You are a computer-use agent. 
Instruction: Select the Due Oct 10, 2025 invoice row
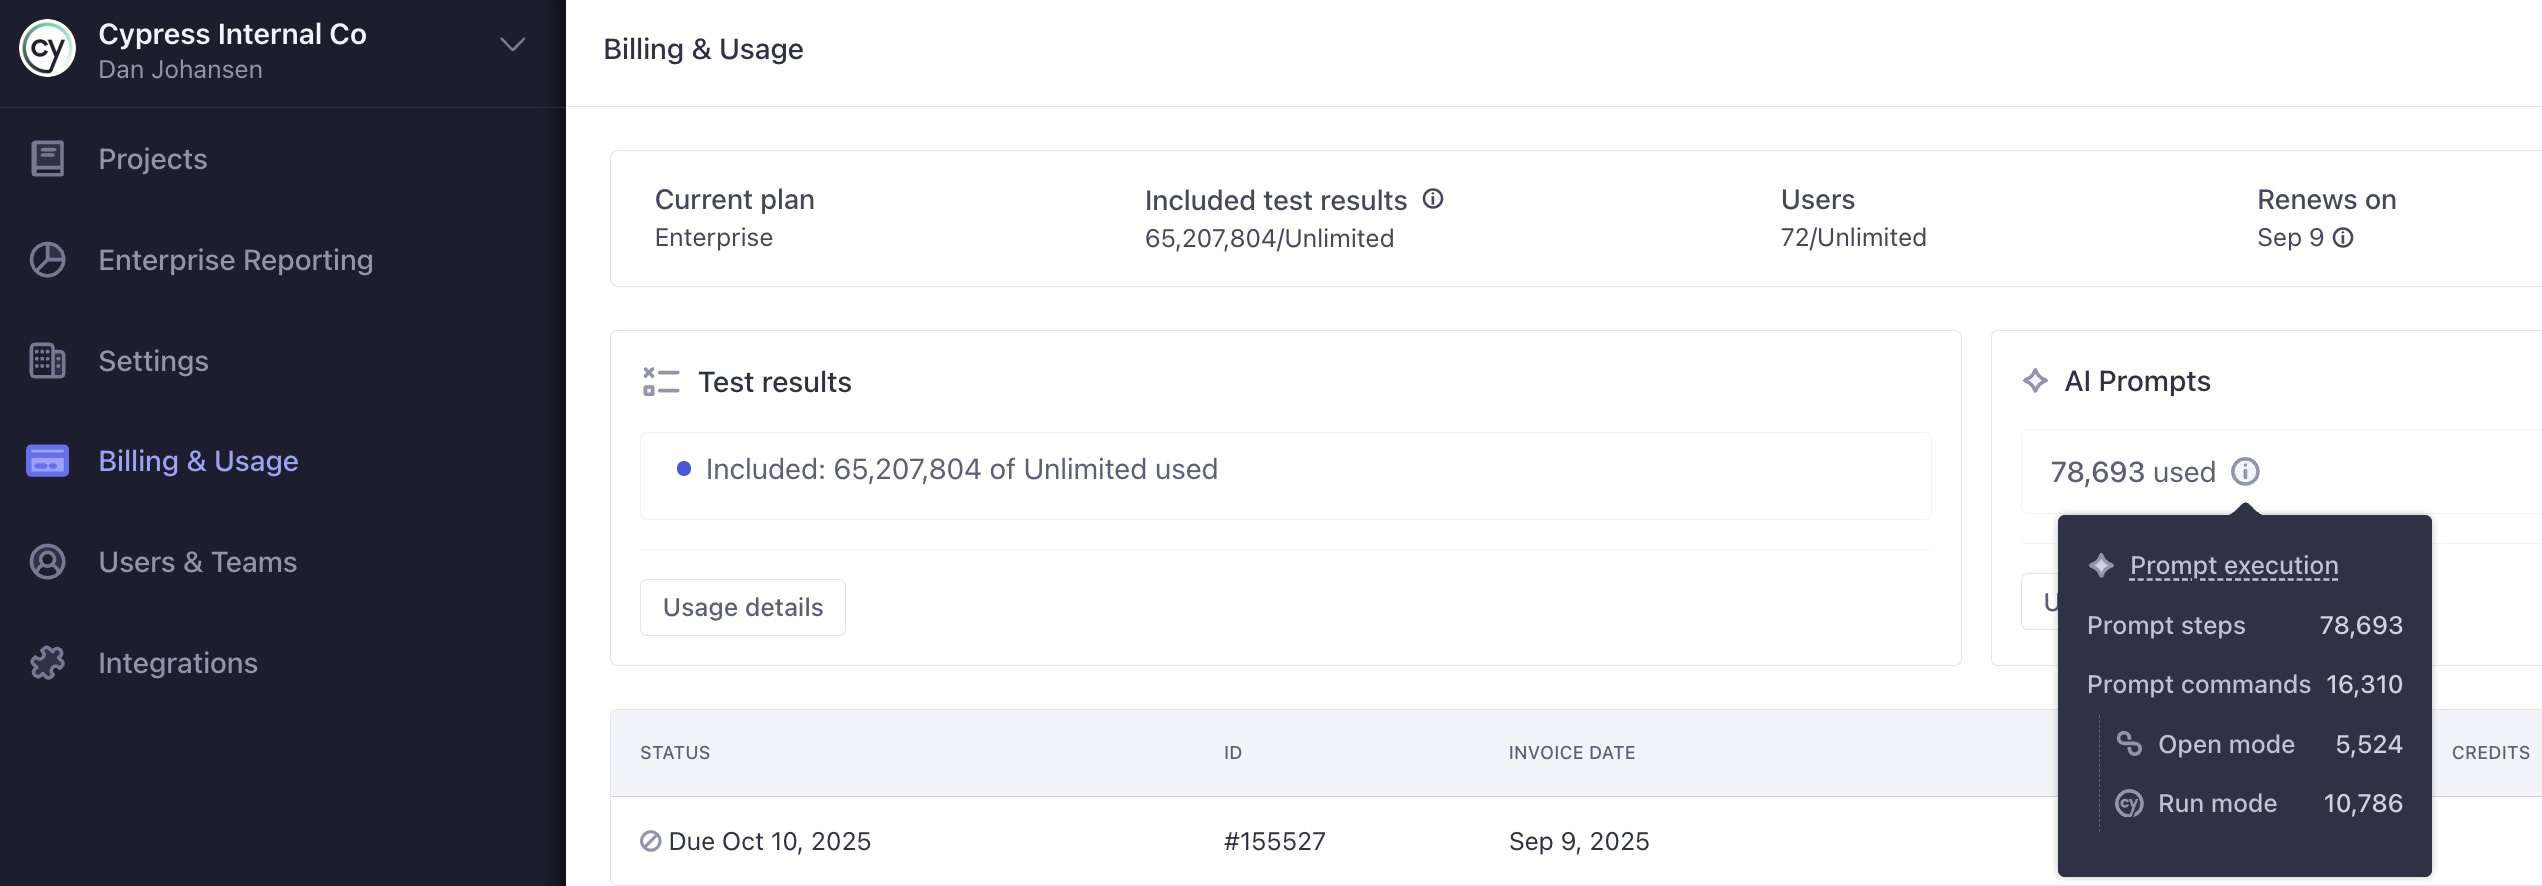[x=769, y=841]
